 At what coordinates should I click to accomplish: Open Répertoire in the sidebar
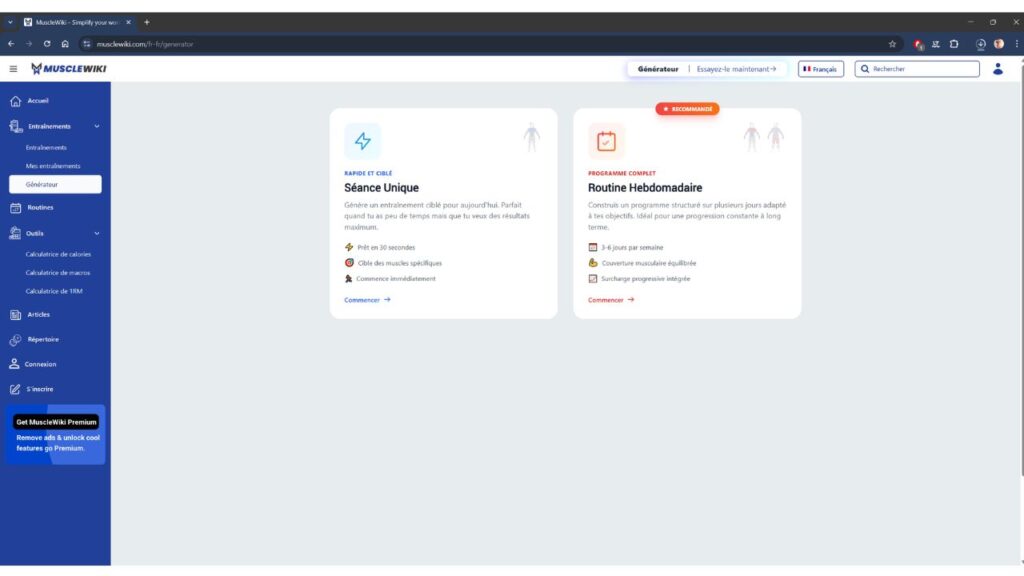coord(43,339)
